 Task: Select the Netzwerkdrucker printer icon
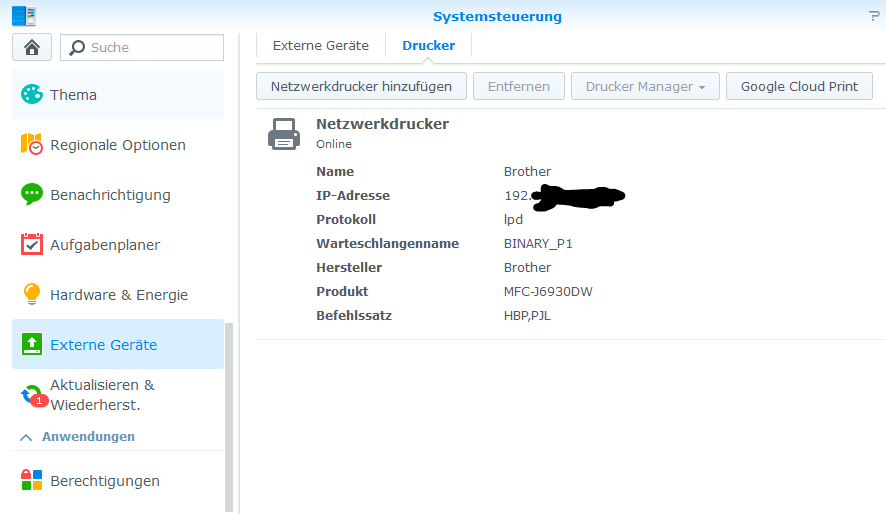[284, 133]
